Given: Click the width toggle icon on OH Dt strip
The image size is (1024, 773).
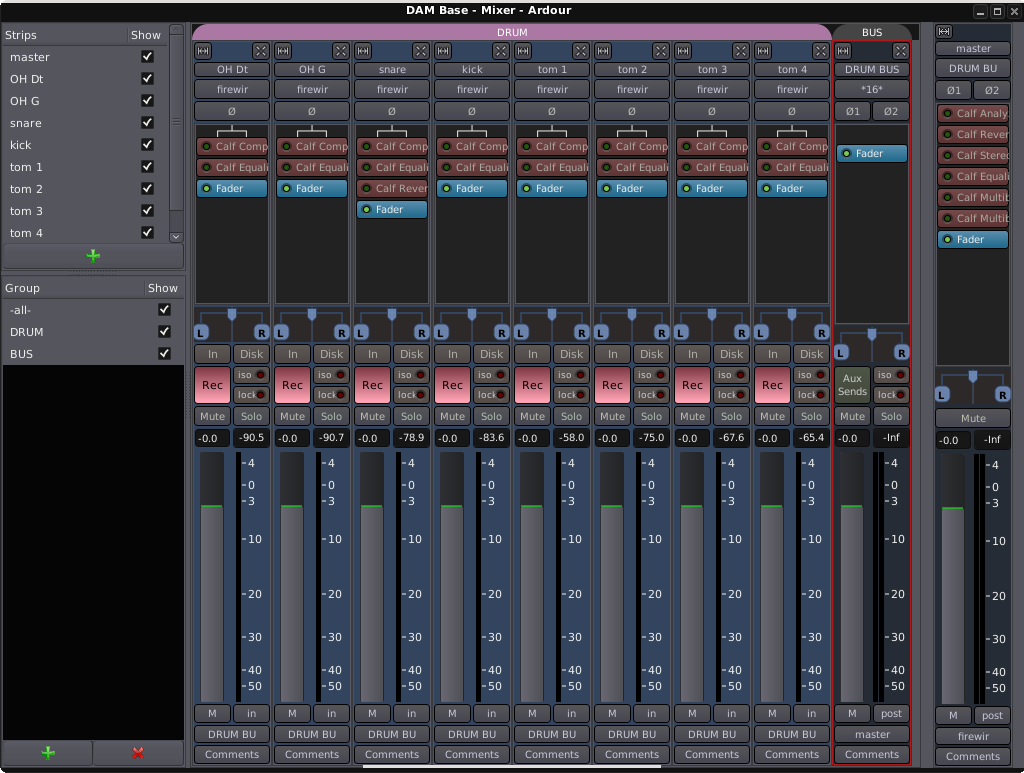Looking at the screenshot, I should tap(203, 50).
